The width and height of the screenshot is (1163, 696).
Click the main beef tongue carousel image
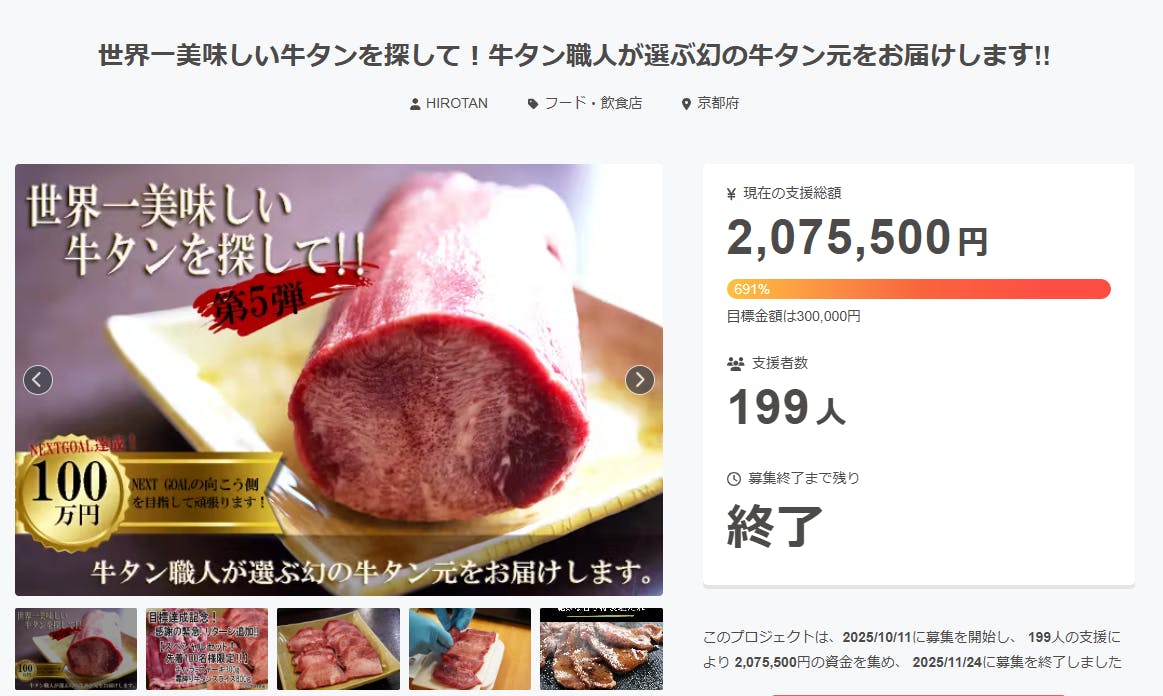tap(339, 380)
